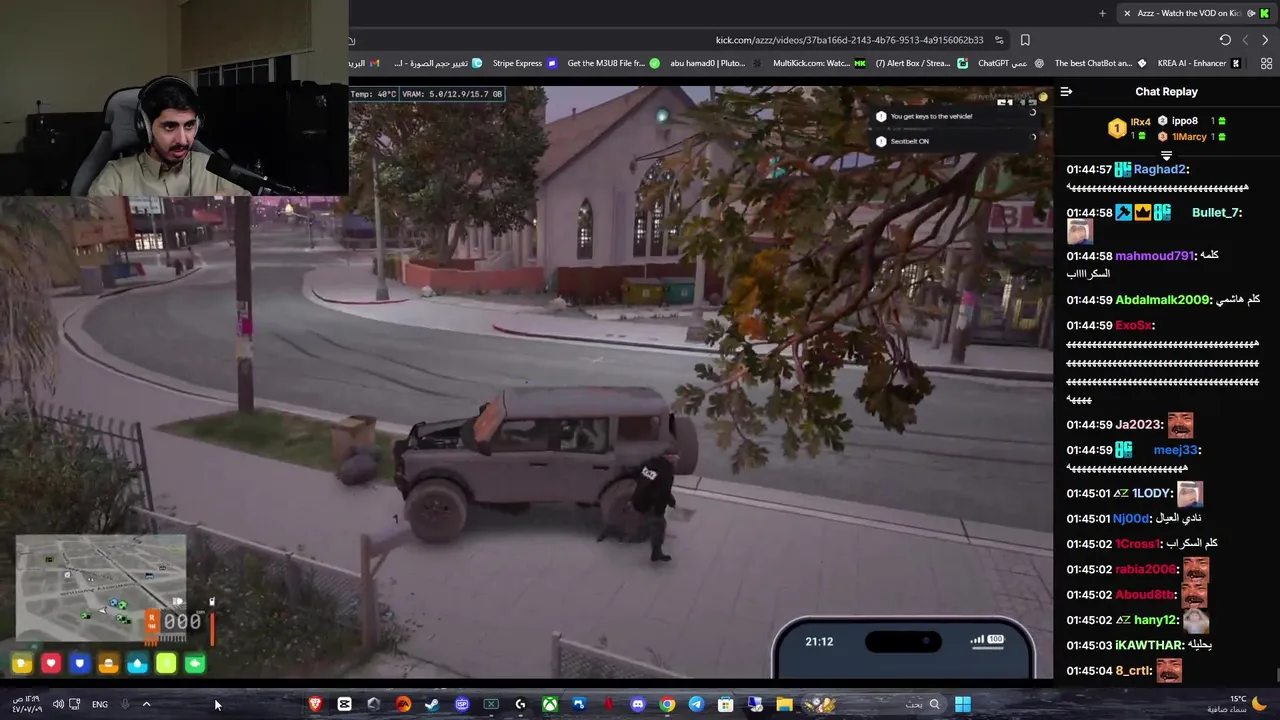Click the emote image under Bullet_7's message
Viewport: 1280px width, 720px height.
pyautogui.click(x=1079, y=233)
